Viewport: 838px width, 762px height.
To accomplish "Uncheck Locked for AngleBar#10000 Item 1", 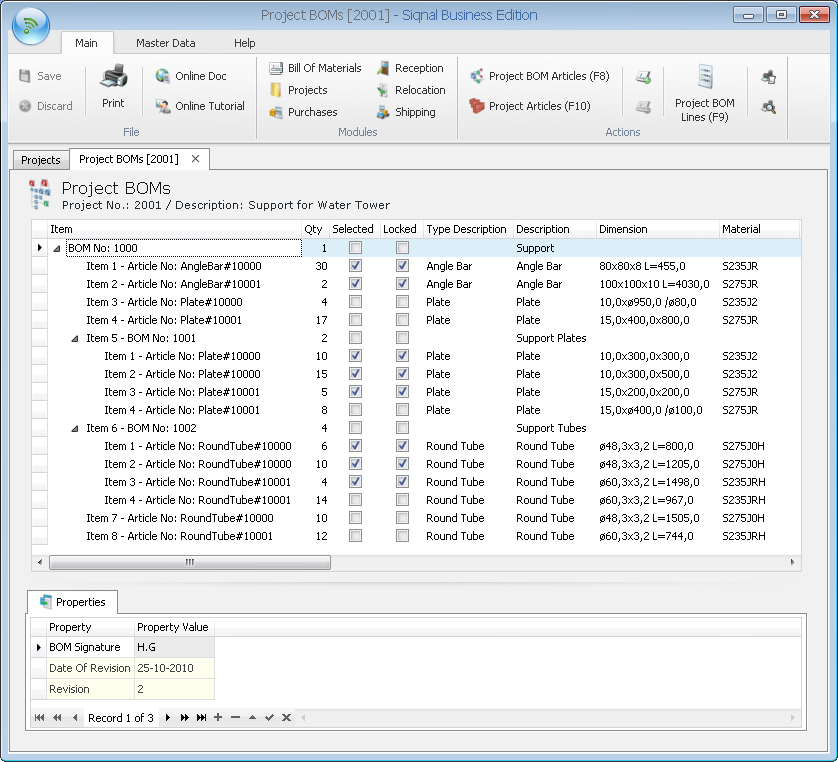I will 402,266.
